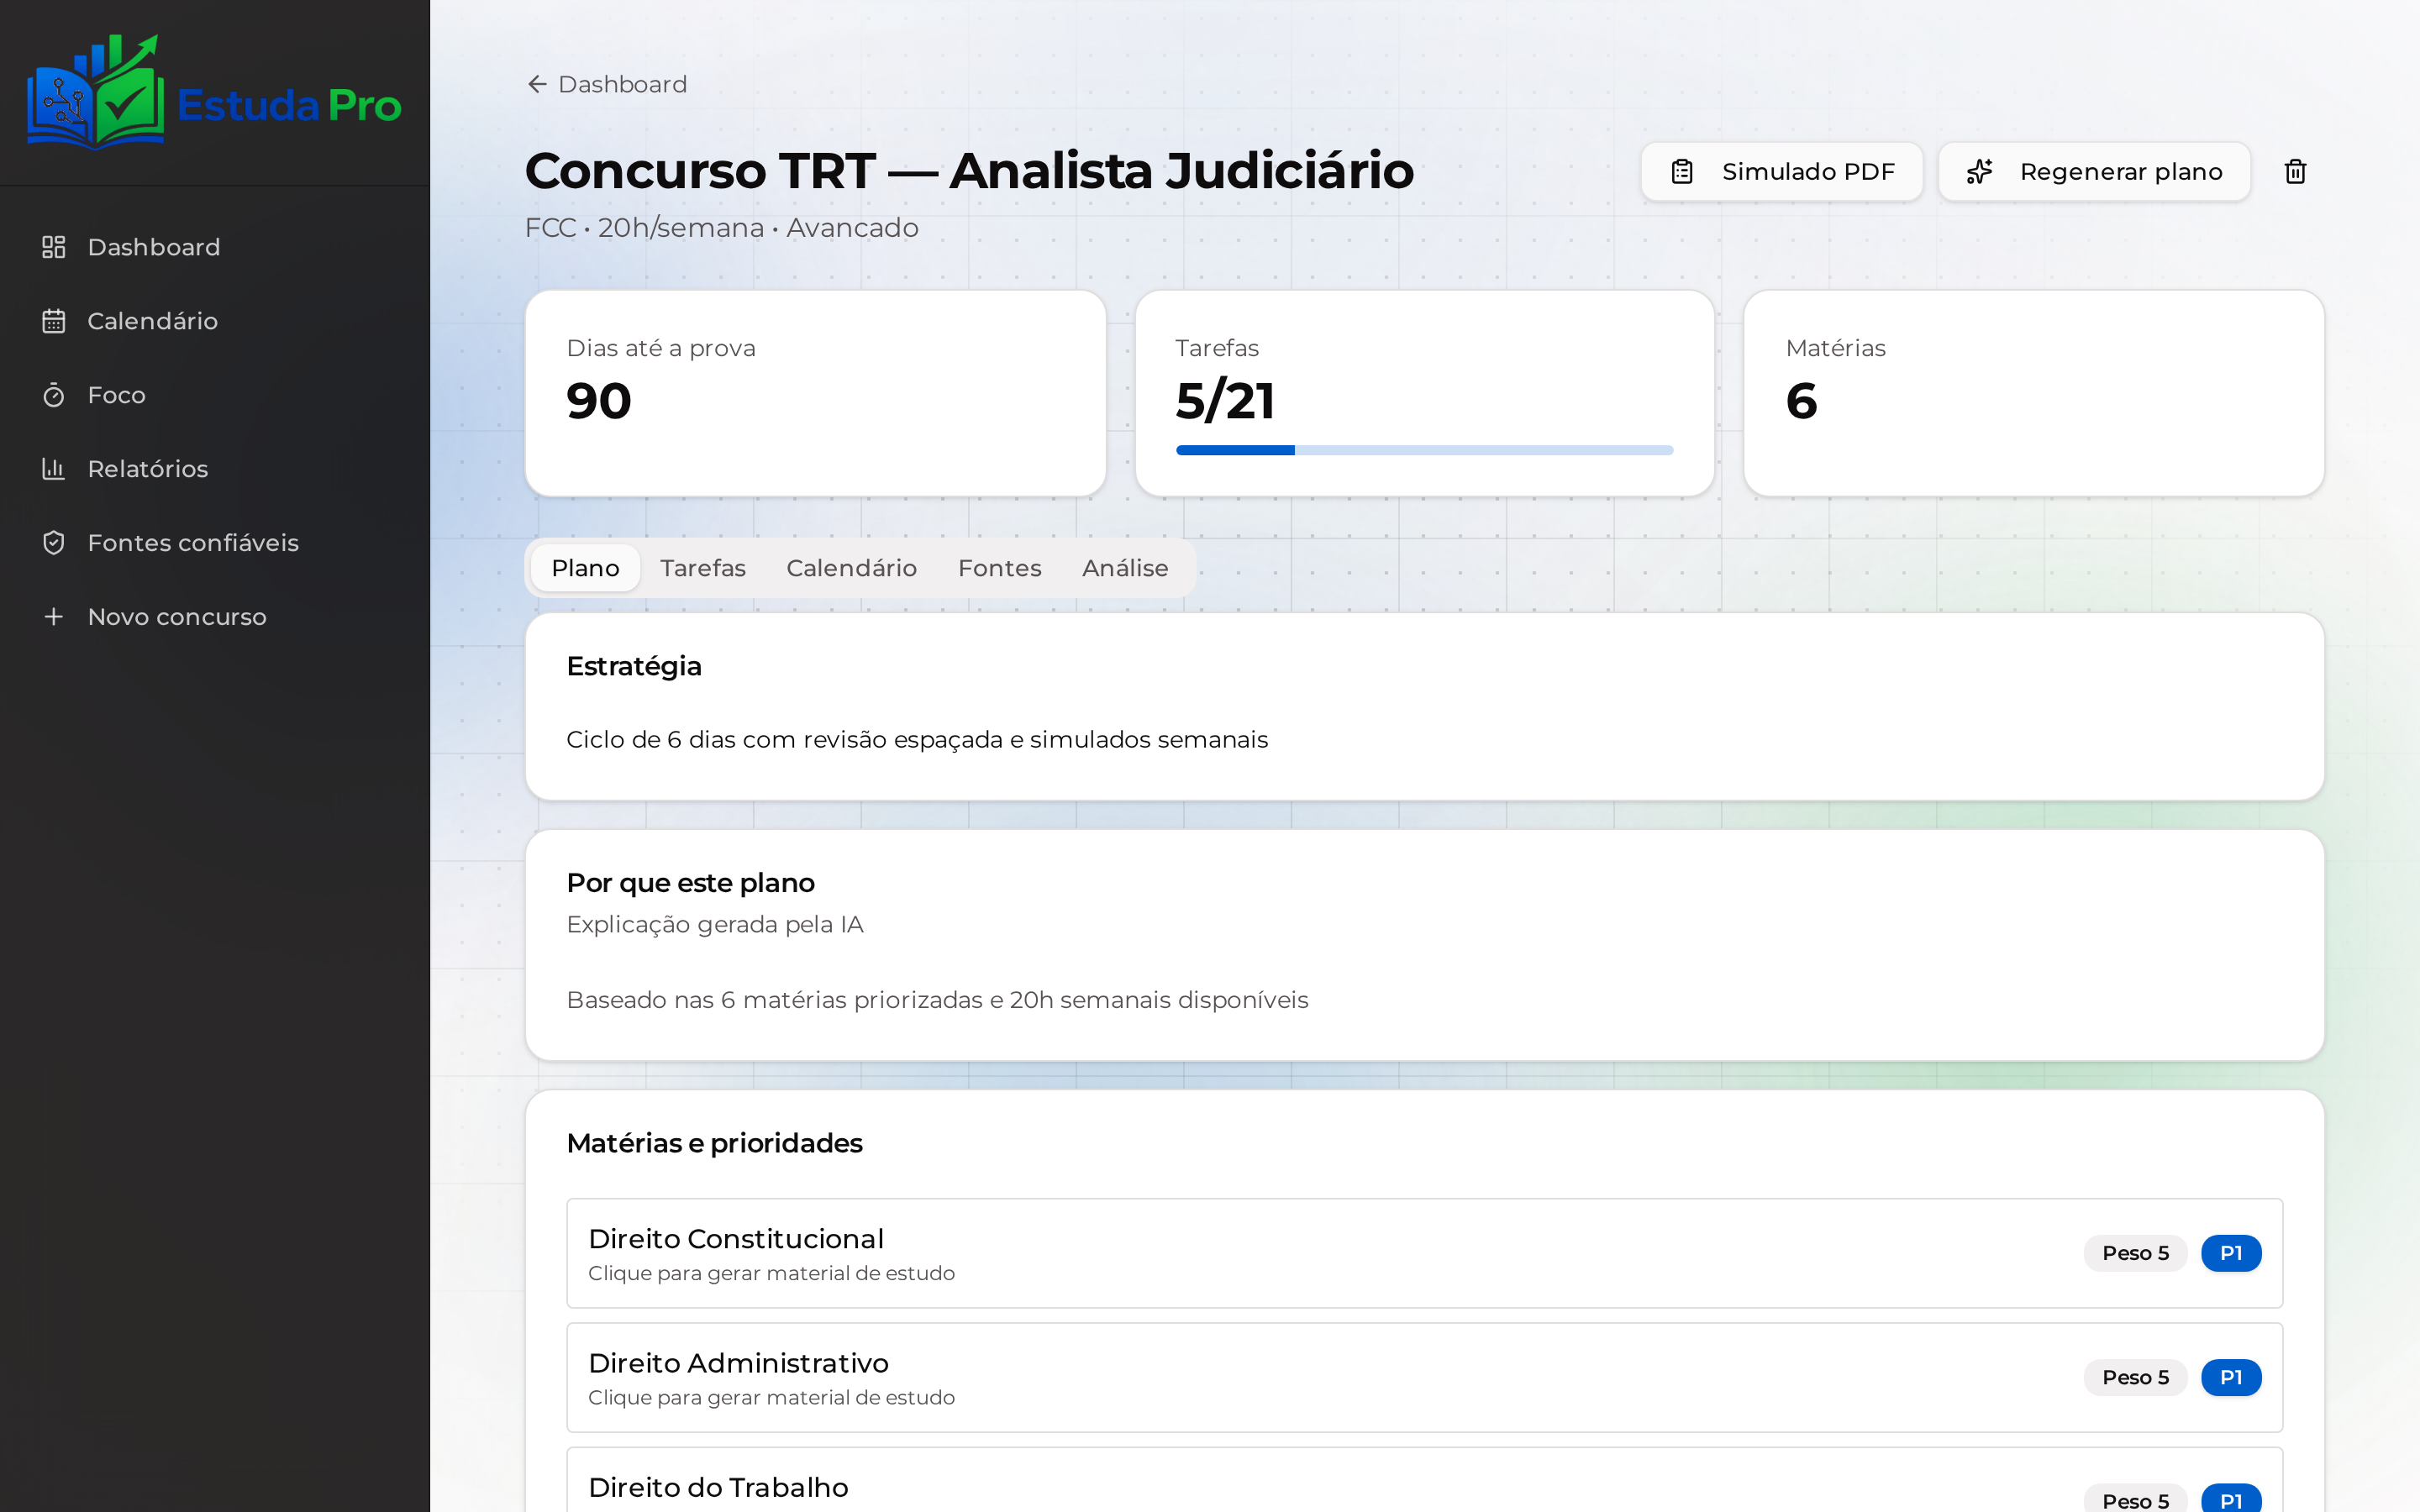Click the Tarefas 5/21 card
Viewport: 2420px width, 1512px height.
click(1424, 393)
